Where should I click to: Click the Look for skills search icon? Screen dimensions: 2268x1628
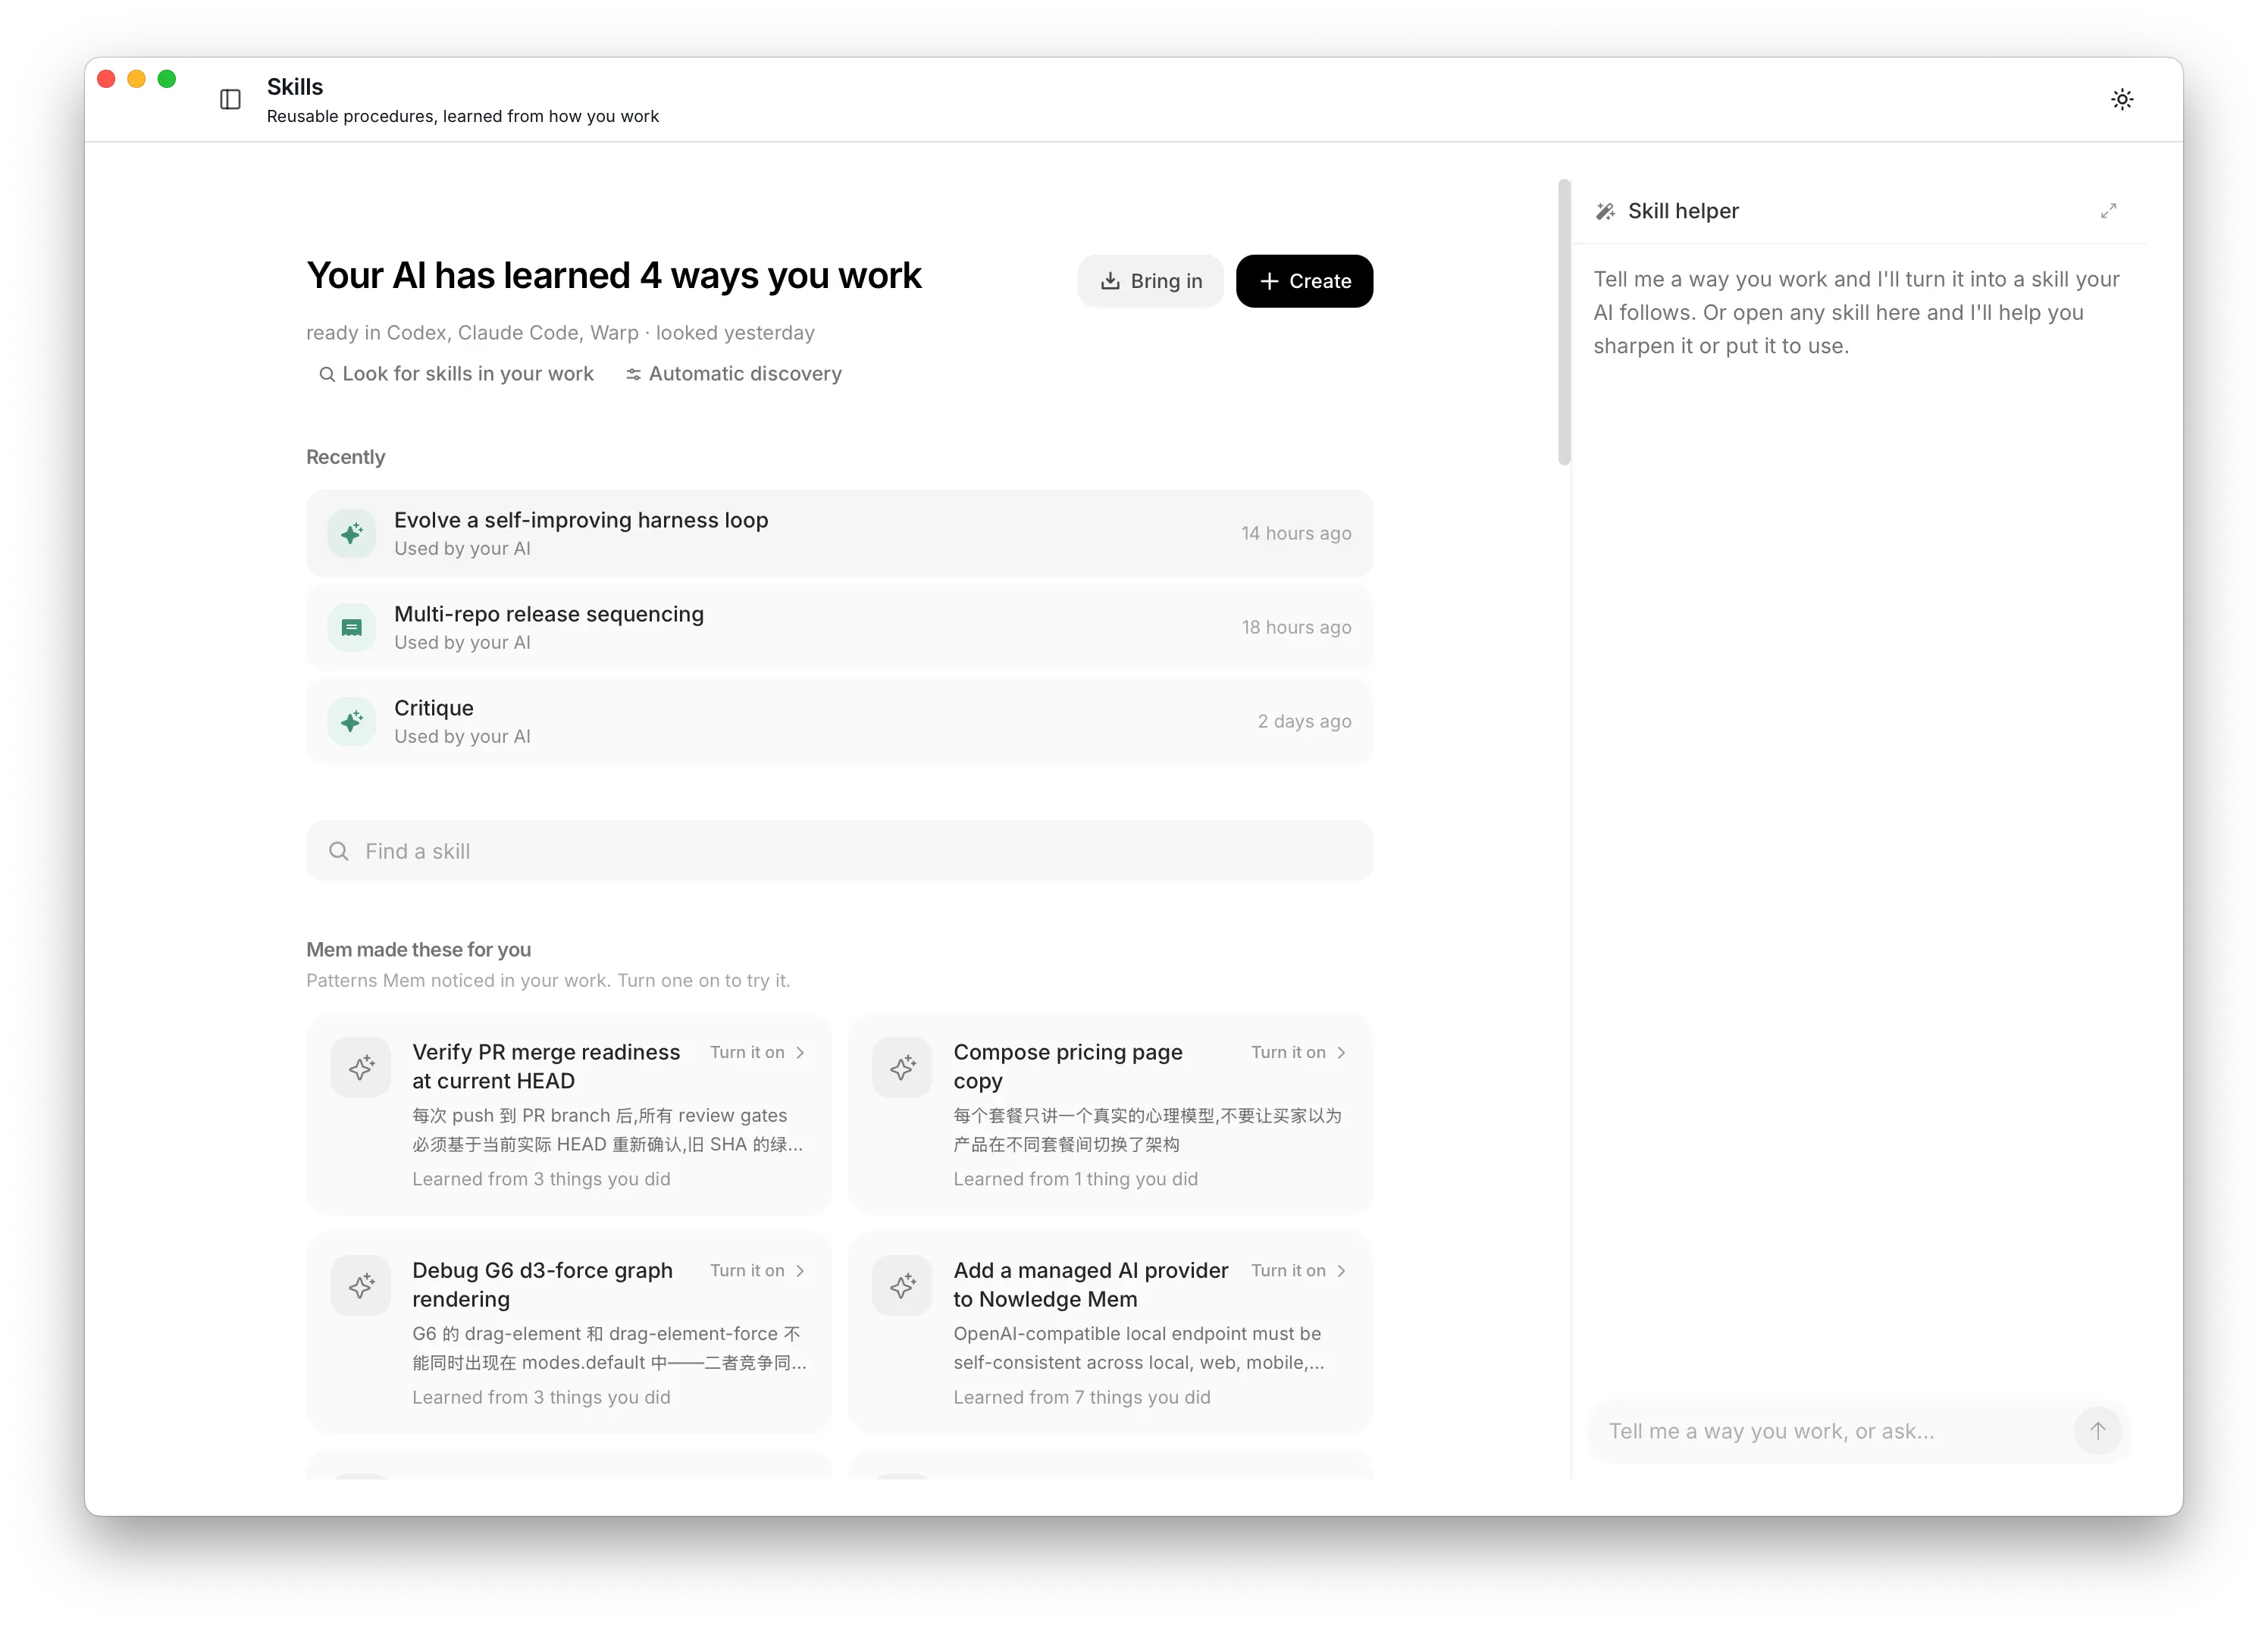[326, 374]
